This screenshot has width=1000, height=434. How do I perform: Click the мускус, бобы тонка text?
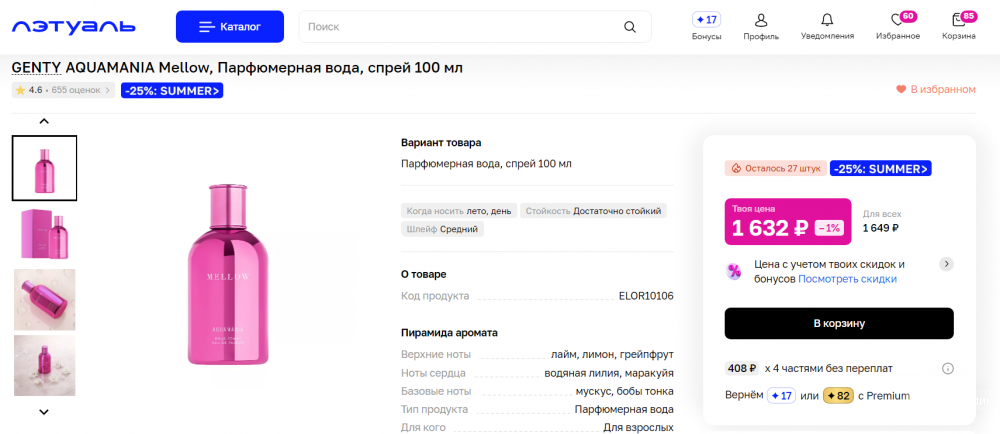point(625,391)
